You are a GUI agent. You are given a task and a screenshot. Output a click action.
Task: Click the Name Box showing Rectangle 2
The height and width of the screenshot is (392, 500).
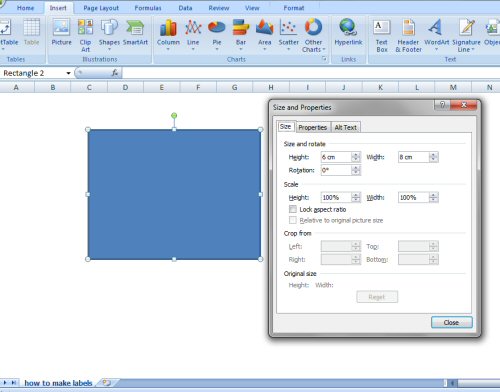[x=33, y=73]
